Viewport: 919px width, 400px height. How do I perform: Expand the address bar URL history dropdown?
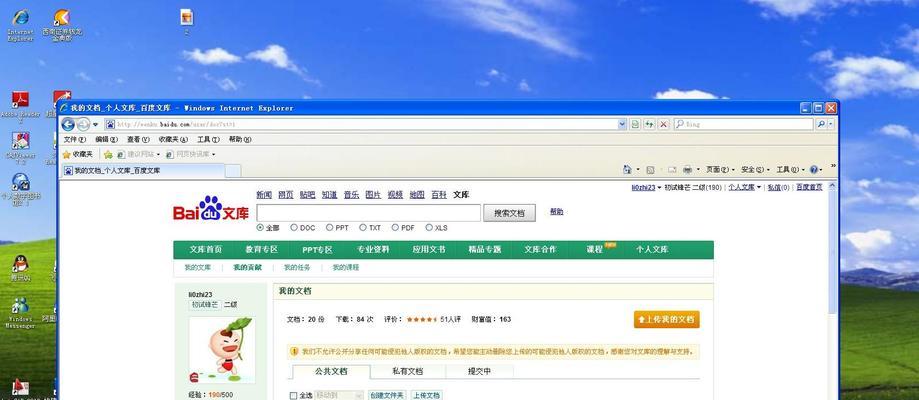coord(622,124)
